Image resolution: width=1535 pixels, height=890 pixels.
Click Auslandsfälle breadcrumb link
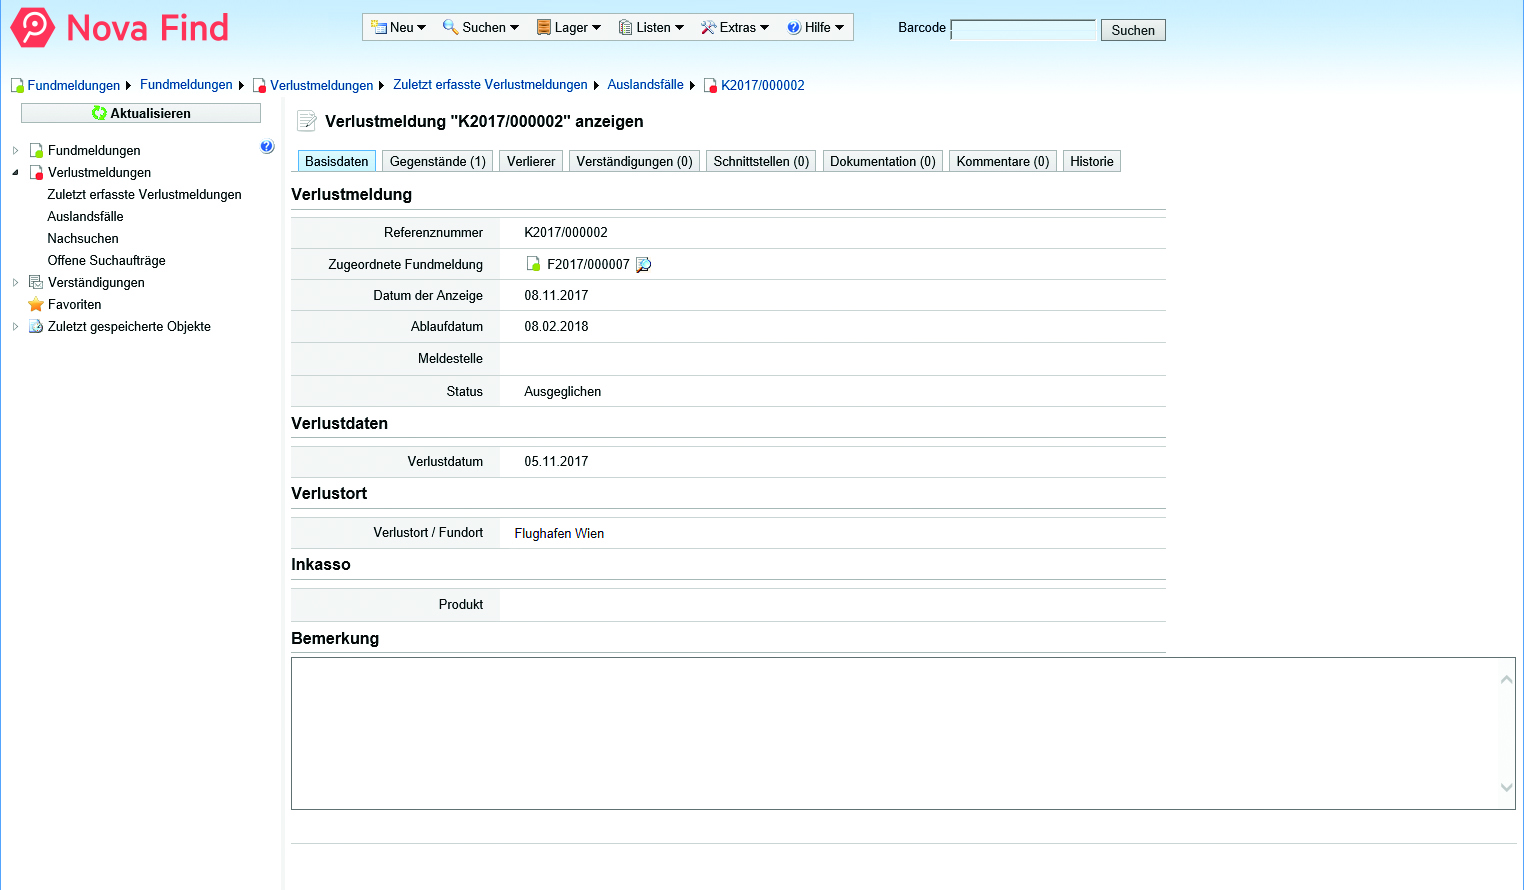645,85
